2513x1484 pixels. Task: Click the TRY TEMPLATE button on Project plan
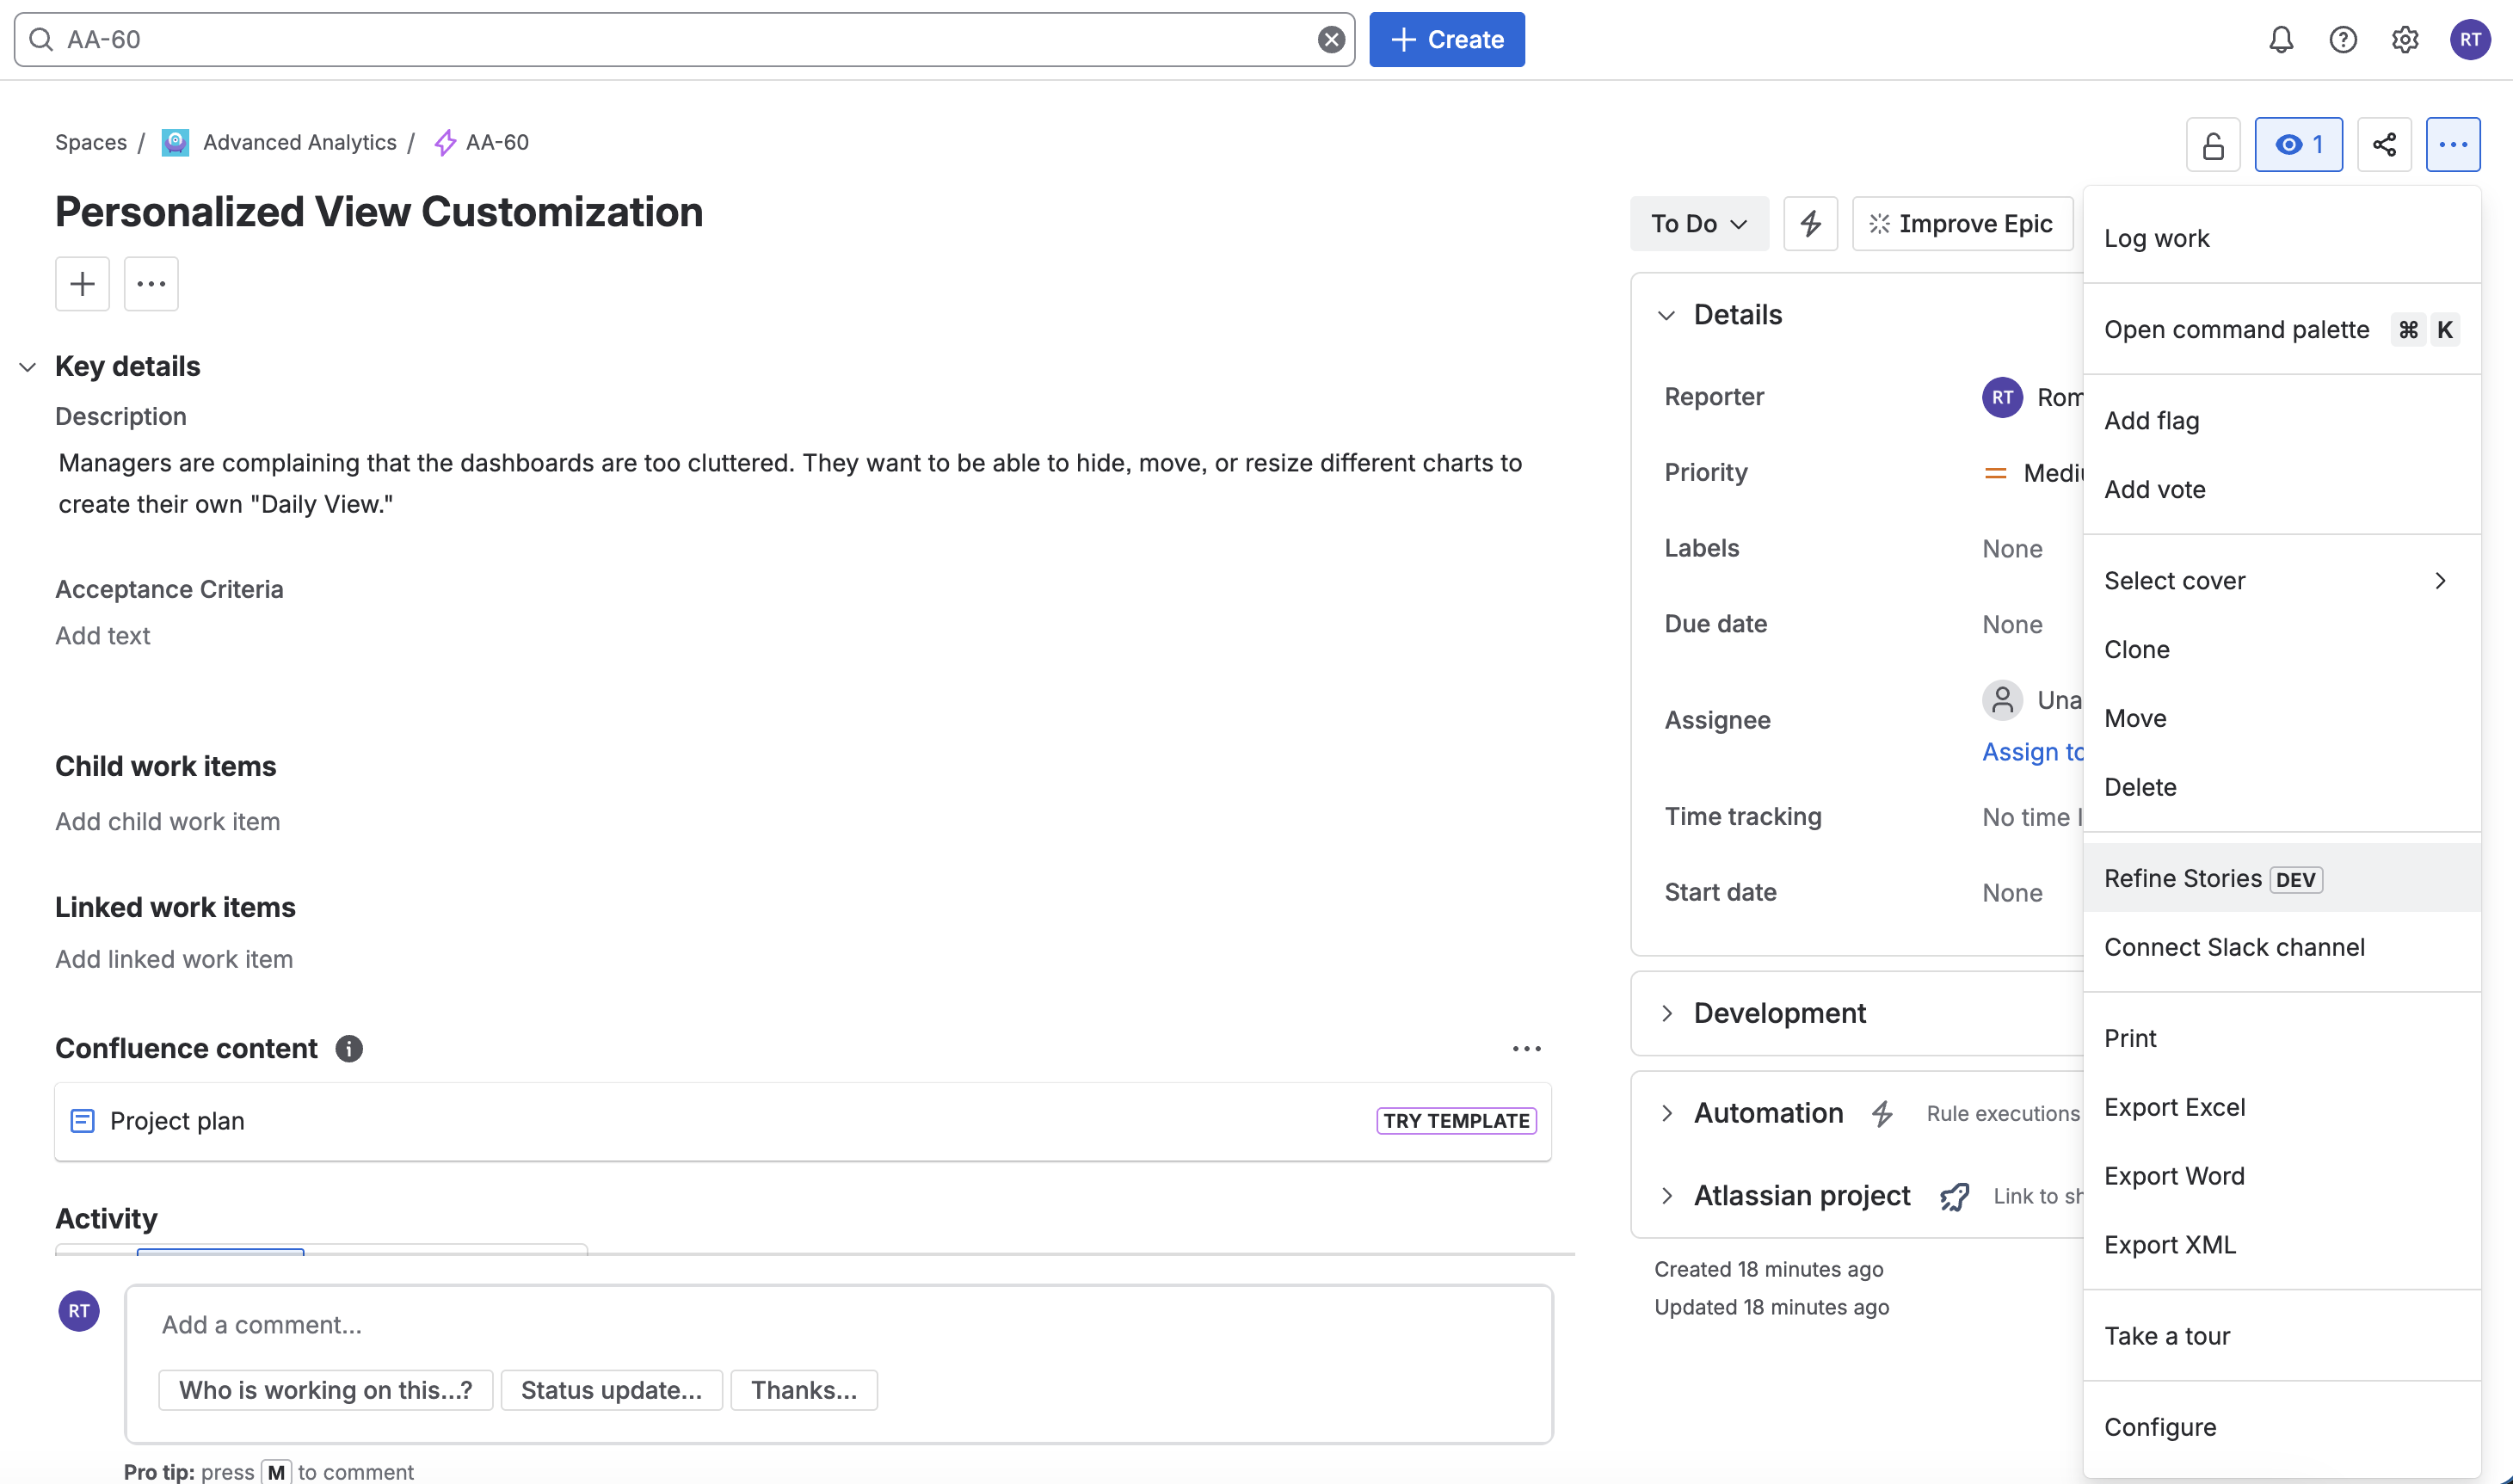coord(1455,1121)
